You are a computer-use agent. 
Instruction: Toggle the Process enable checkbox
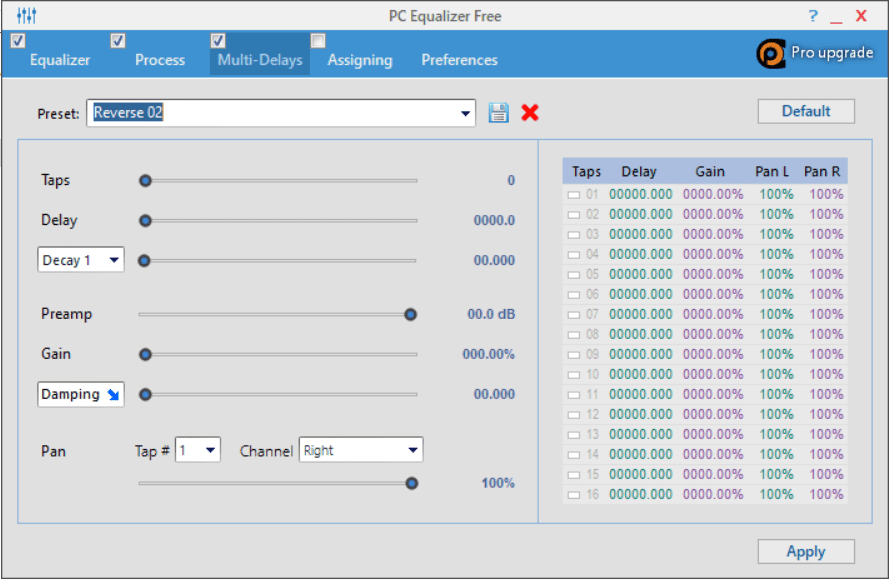(117, 41)
